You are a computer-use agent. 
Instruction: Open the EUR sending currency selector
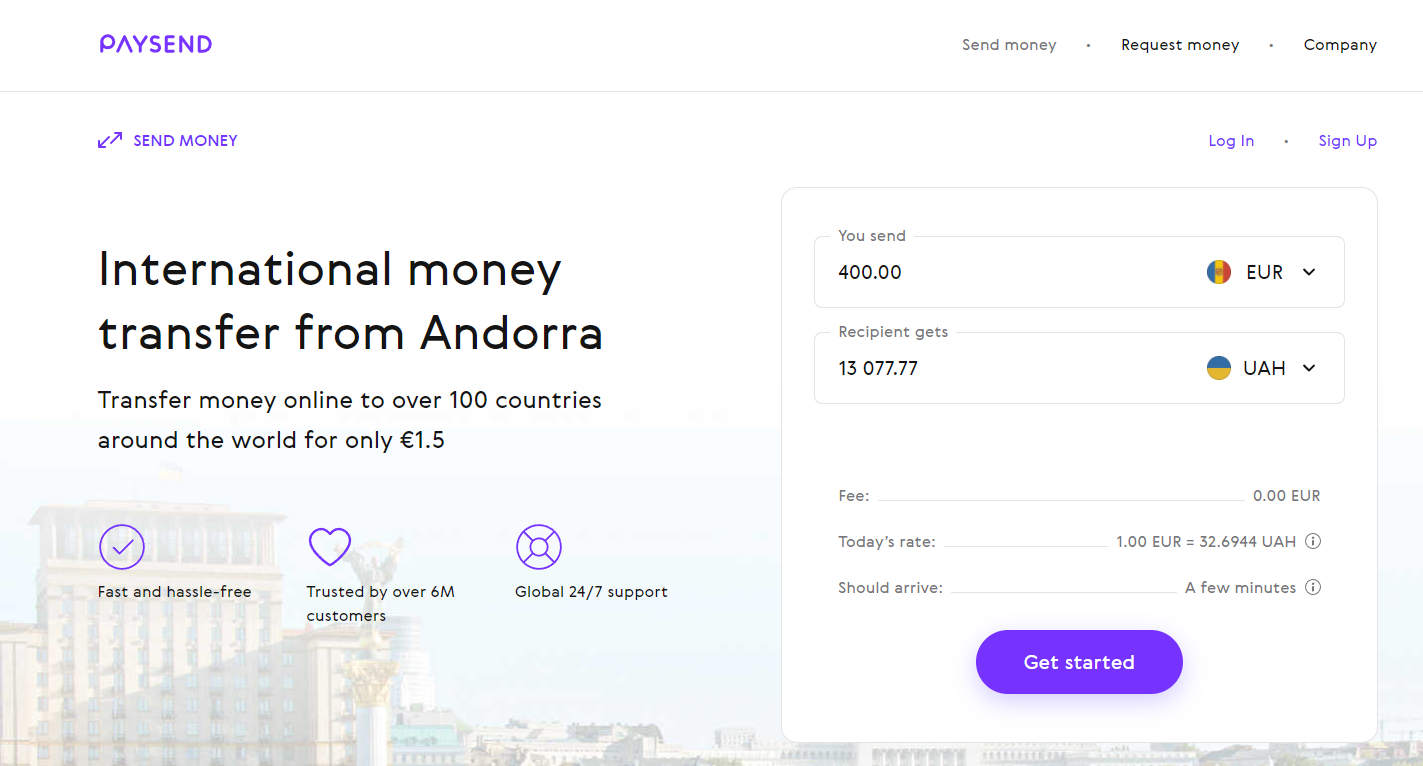click(1264, 272)
